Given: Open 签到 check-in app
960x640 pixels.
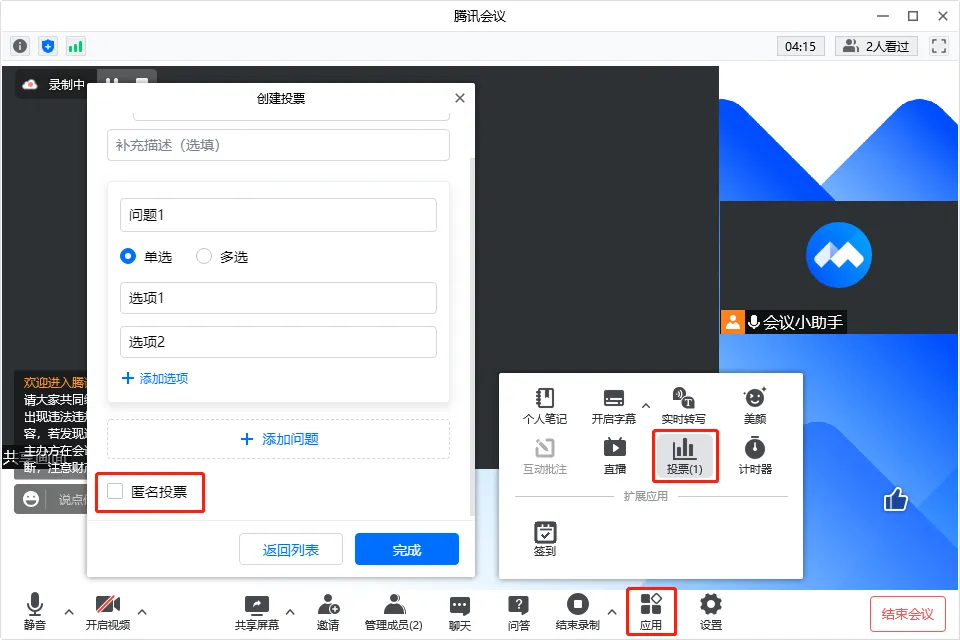Looking at the screenshot, I should [x=545, y=539].
